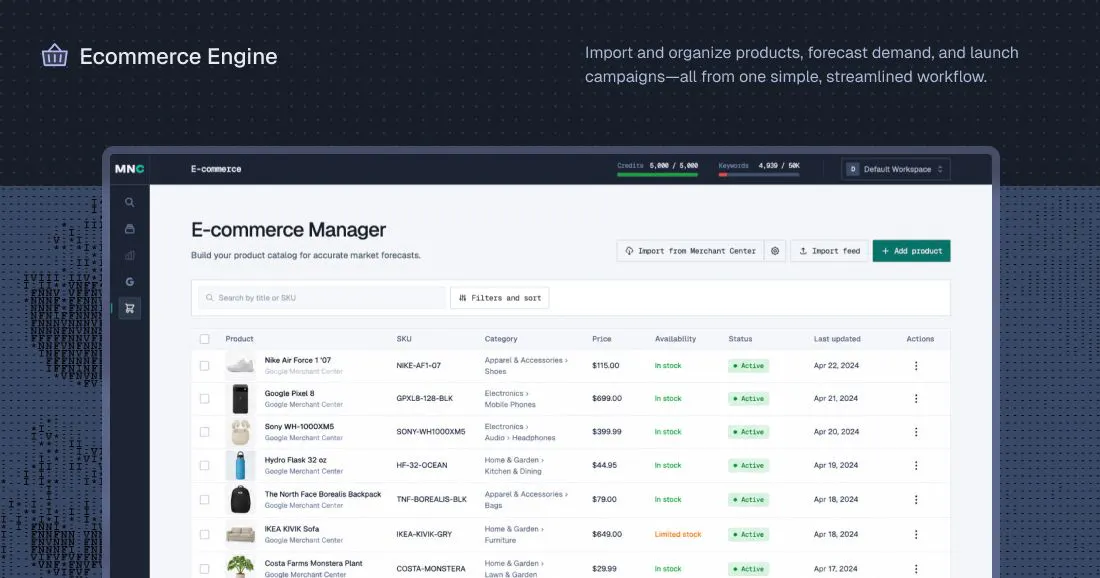Sort by the Category column header
Image resolution: width=1100 pixels, height=578 pixels.
point(501,339)
